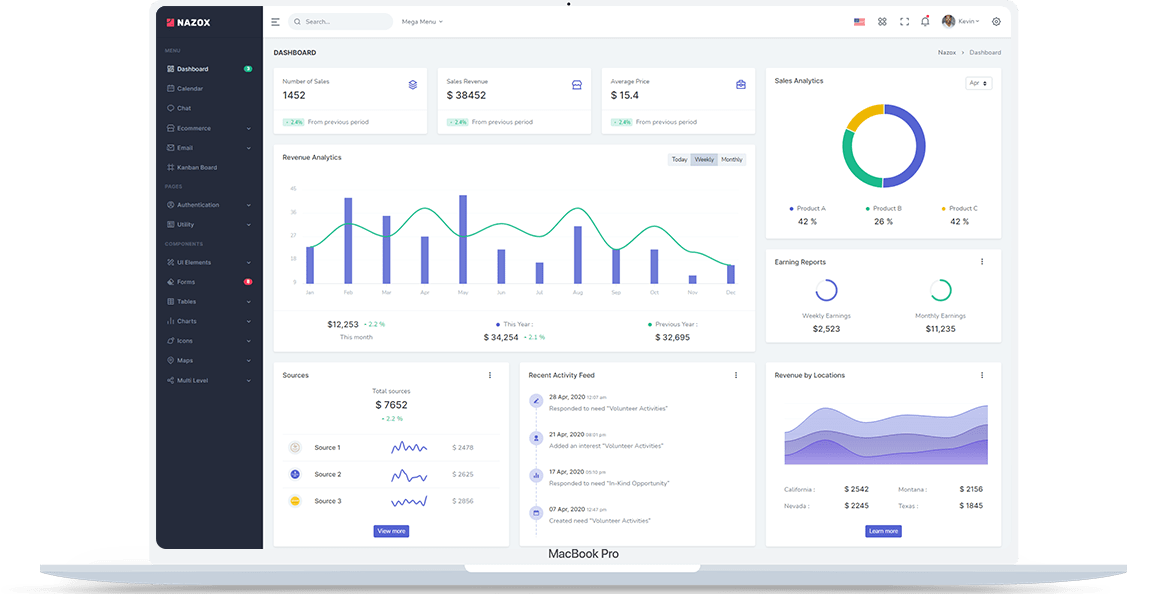The width and height of the screenshot is (1175, 594).
Task: Click the Sales Analytics donut chart
Action: (x=883, y=146)
